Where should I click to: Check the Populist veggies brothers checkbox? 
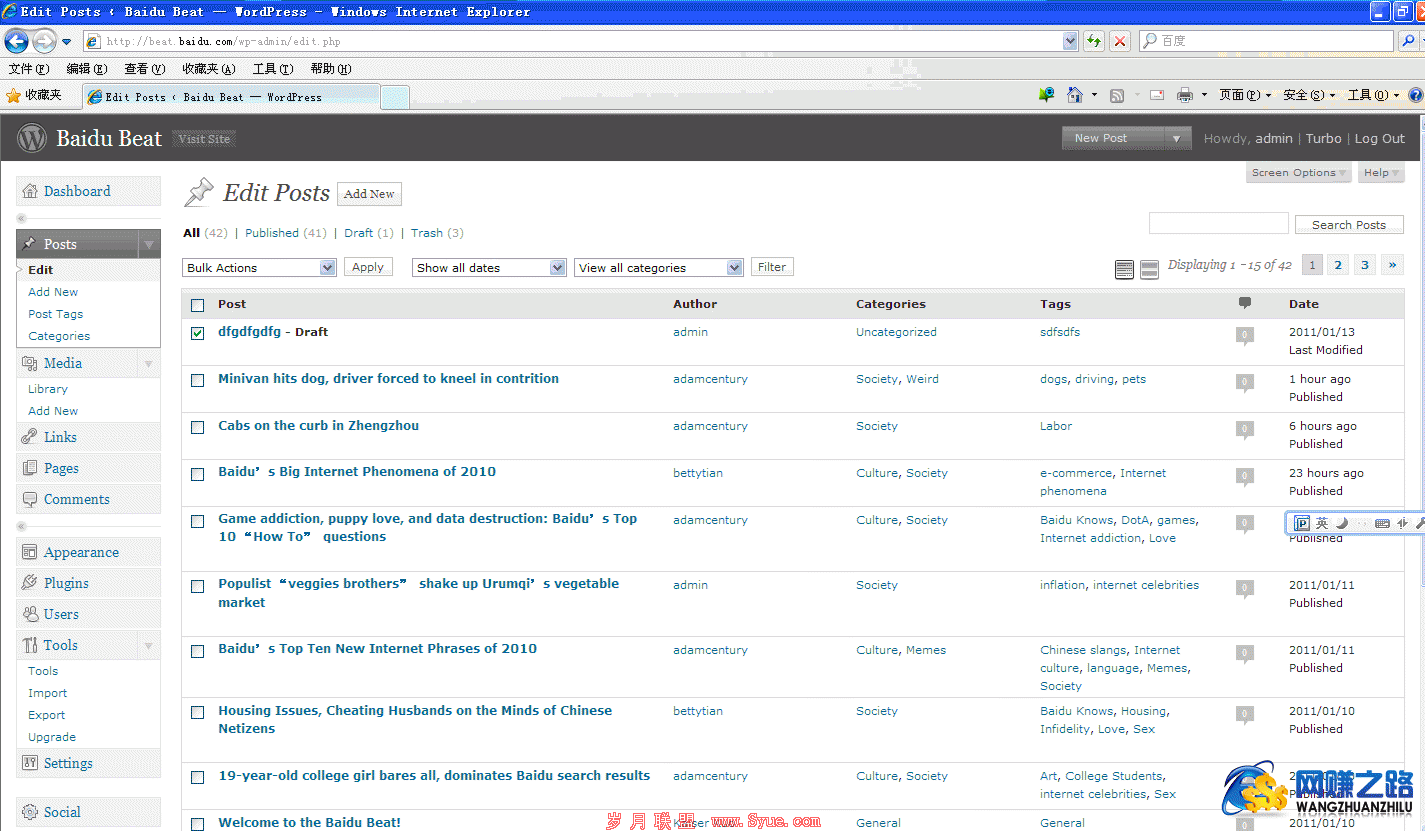point(197,586)
